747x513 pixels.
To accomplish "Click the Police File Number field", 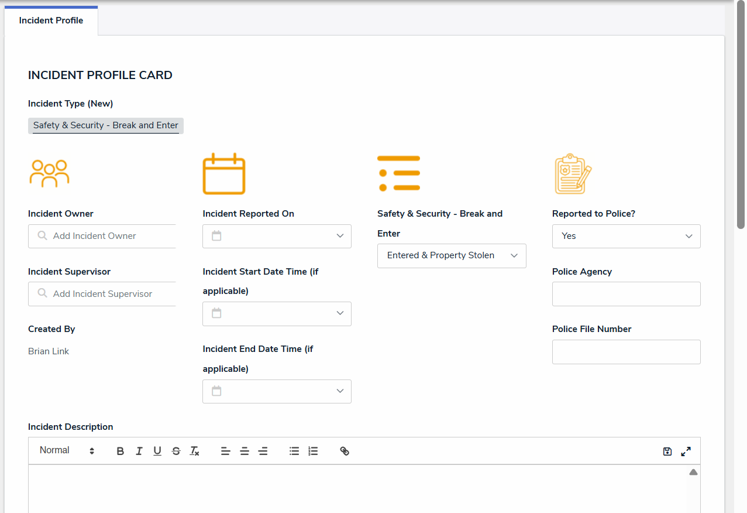I will 626,352.
